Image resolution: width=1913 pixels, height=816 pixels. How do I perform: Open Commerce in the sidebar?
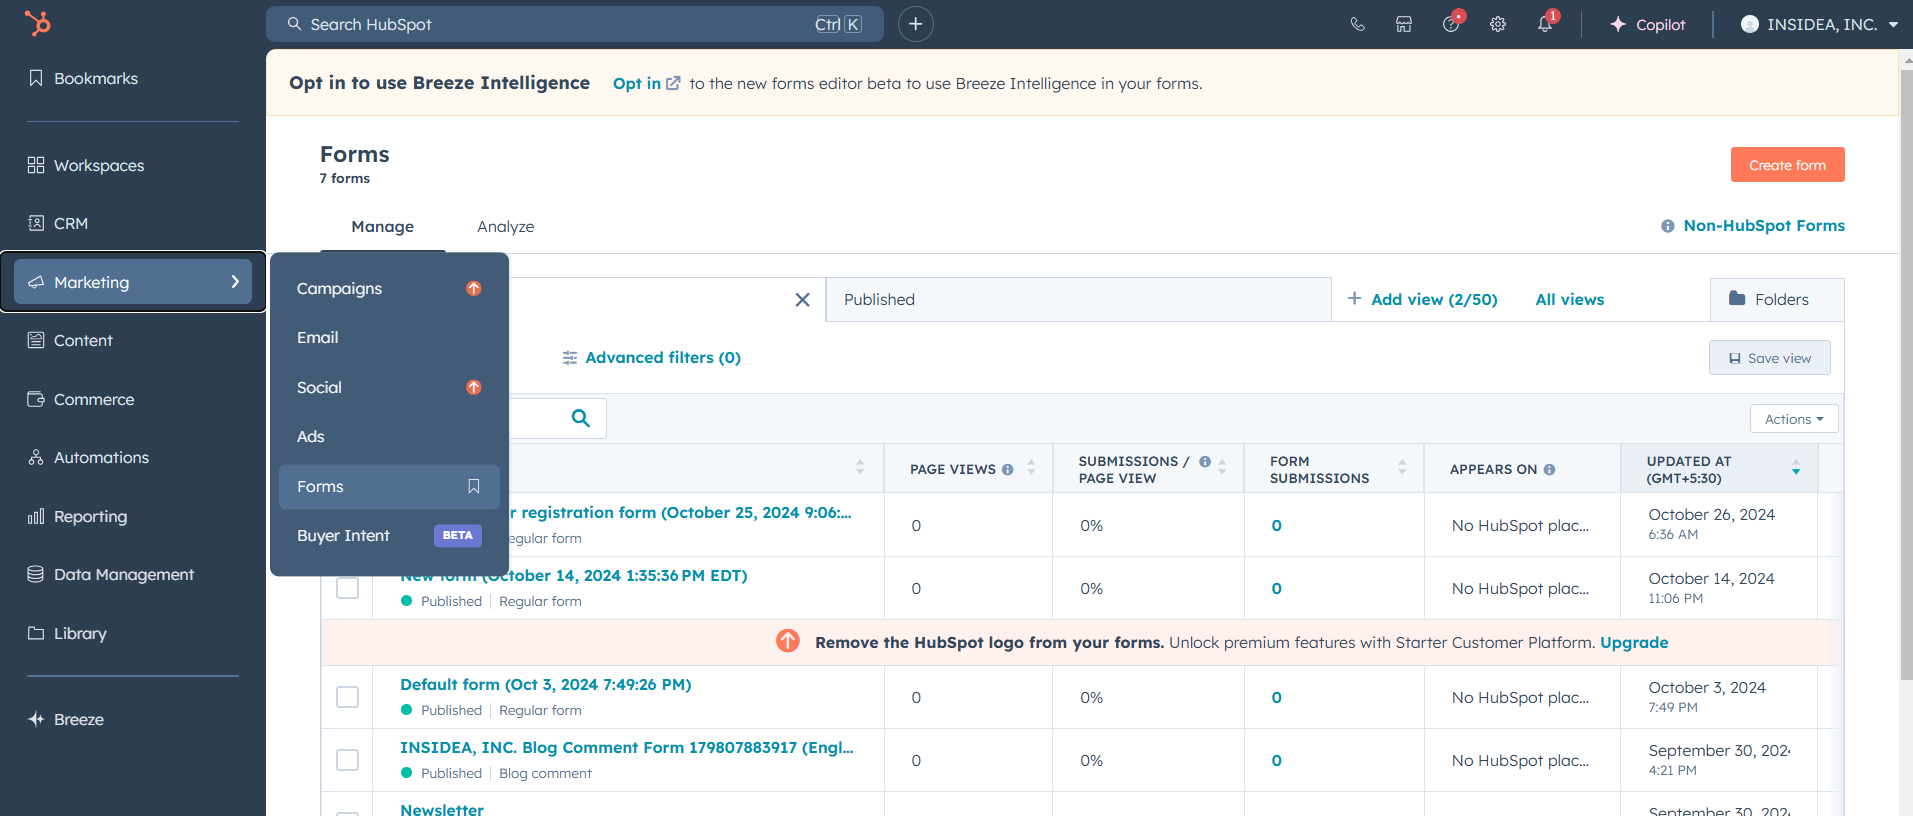81,399
